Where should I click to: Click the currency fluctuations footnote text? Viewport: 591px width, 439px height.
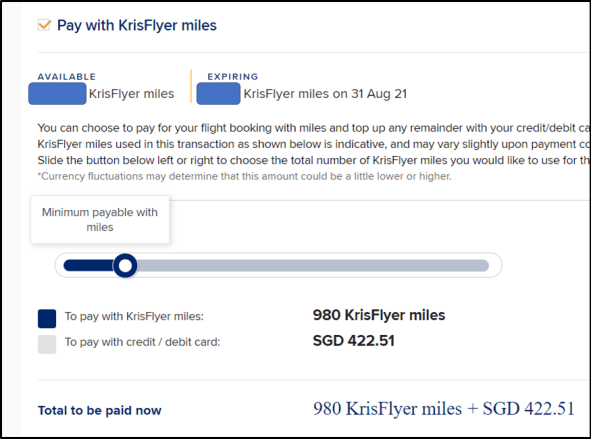coord(245,176)
